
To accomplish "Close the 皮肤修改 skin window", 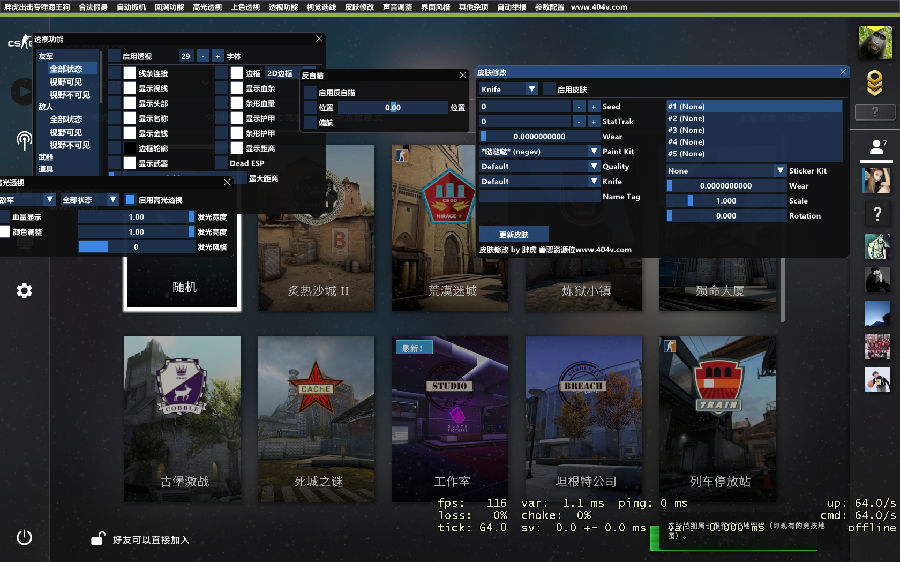I will click(x=843, y=72).
